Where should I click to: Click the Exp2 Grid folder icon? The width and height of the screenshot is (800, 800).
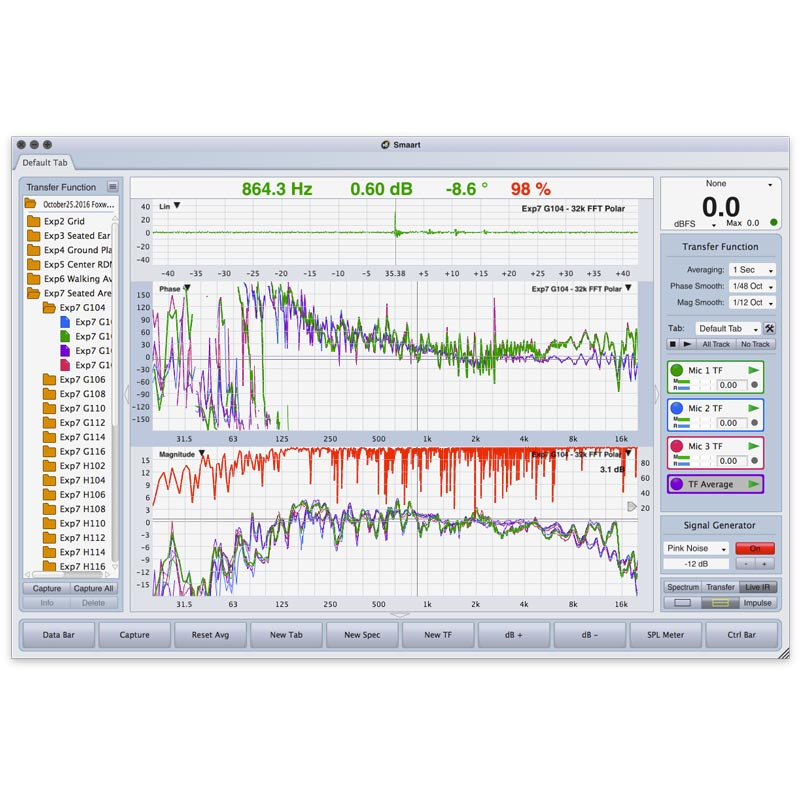pyautogui.click(x=34, y=221)
